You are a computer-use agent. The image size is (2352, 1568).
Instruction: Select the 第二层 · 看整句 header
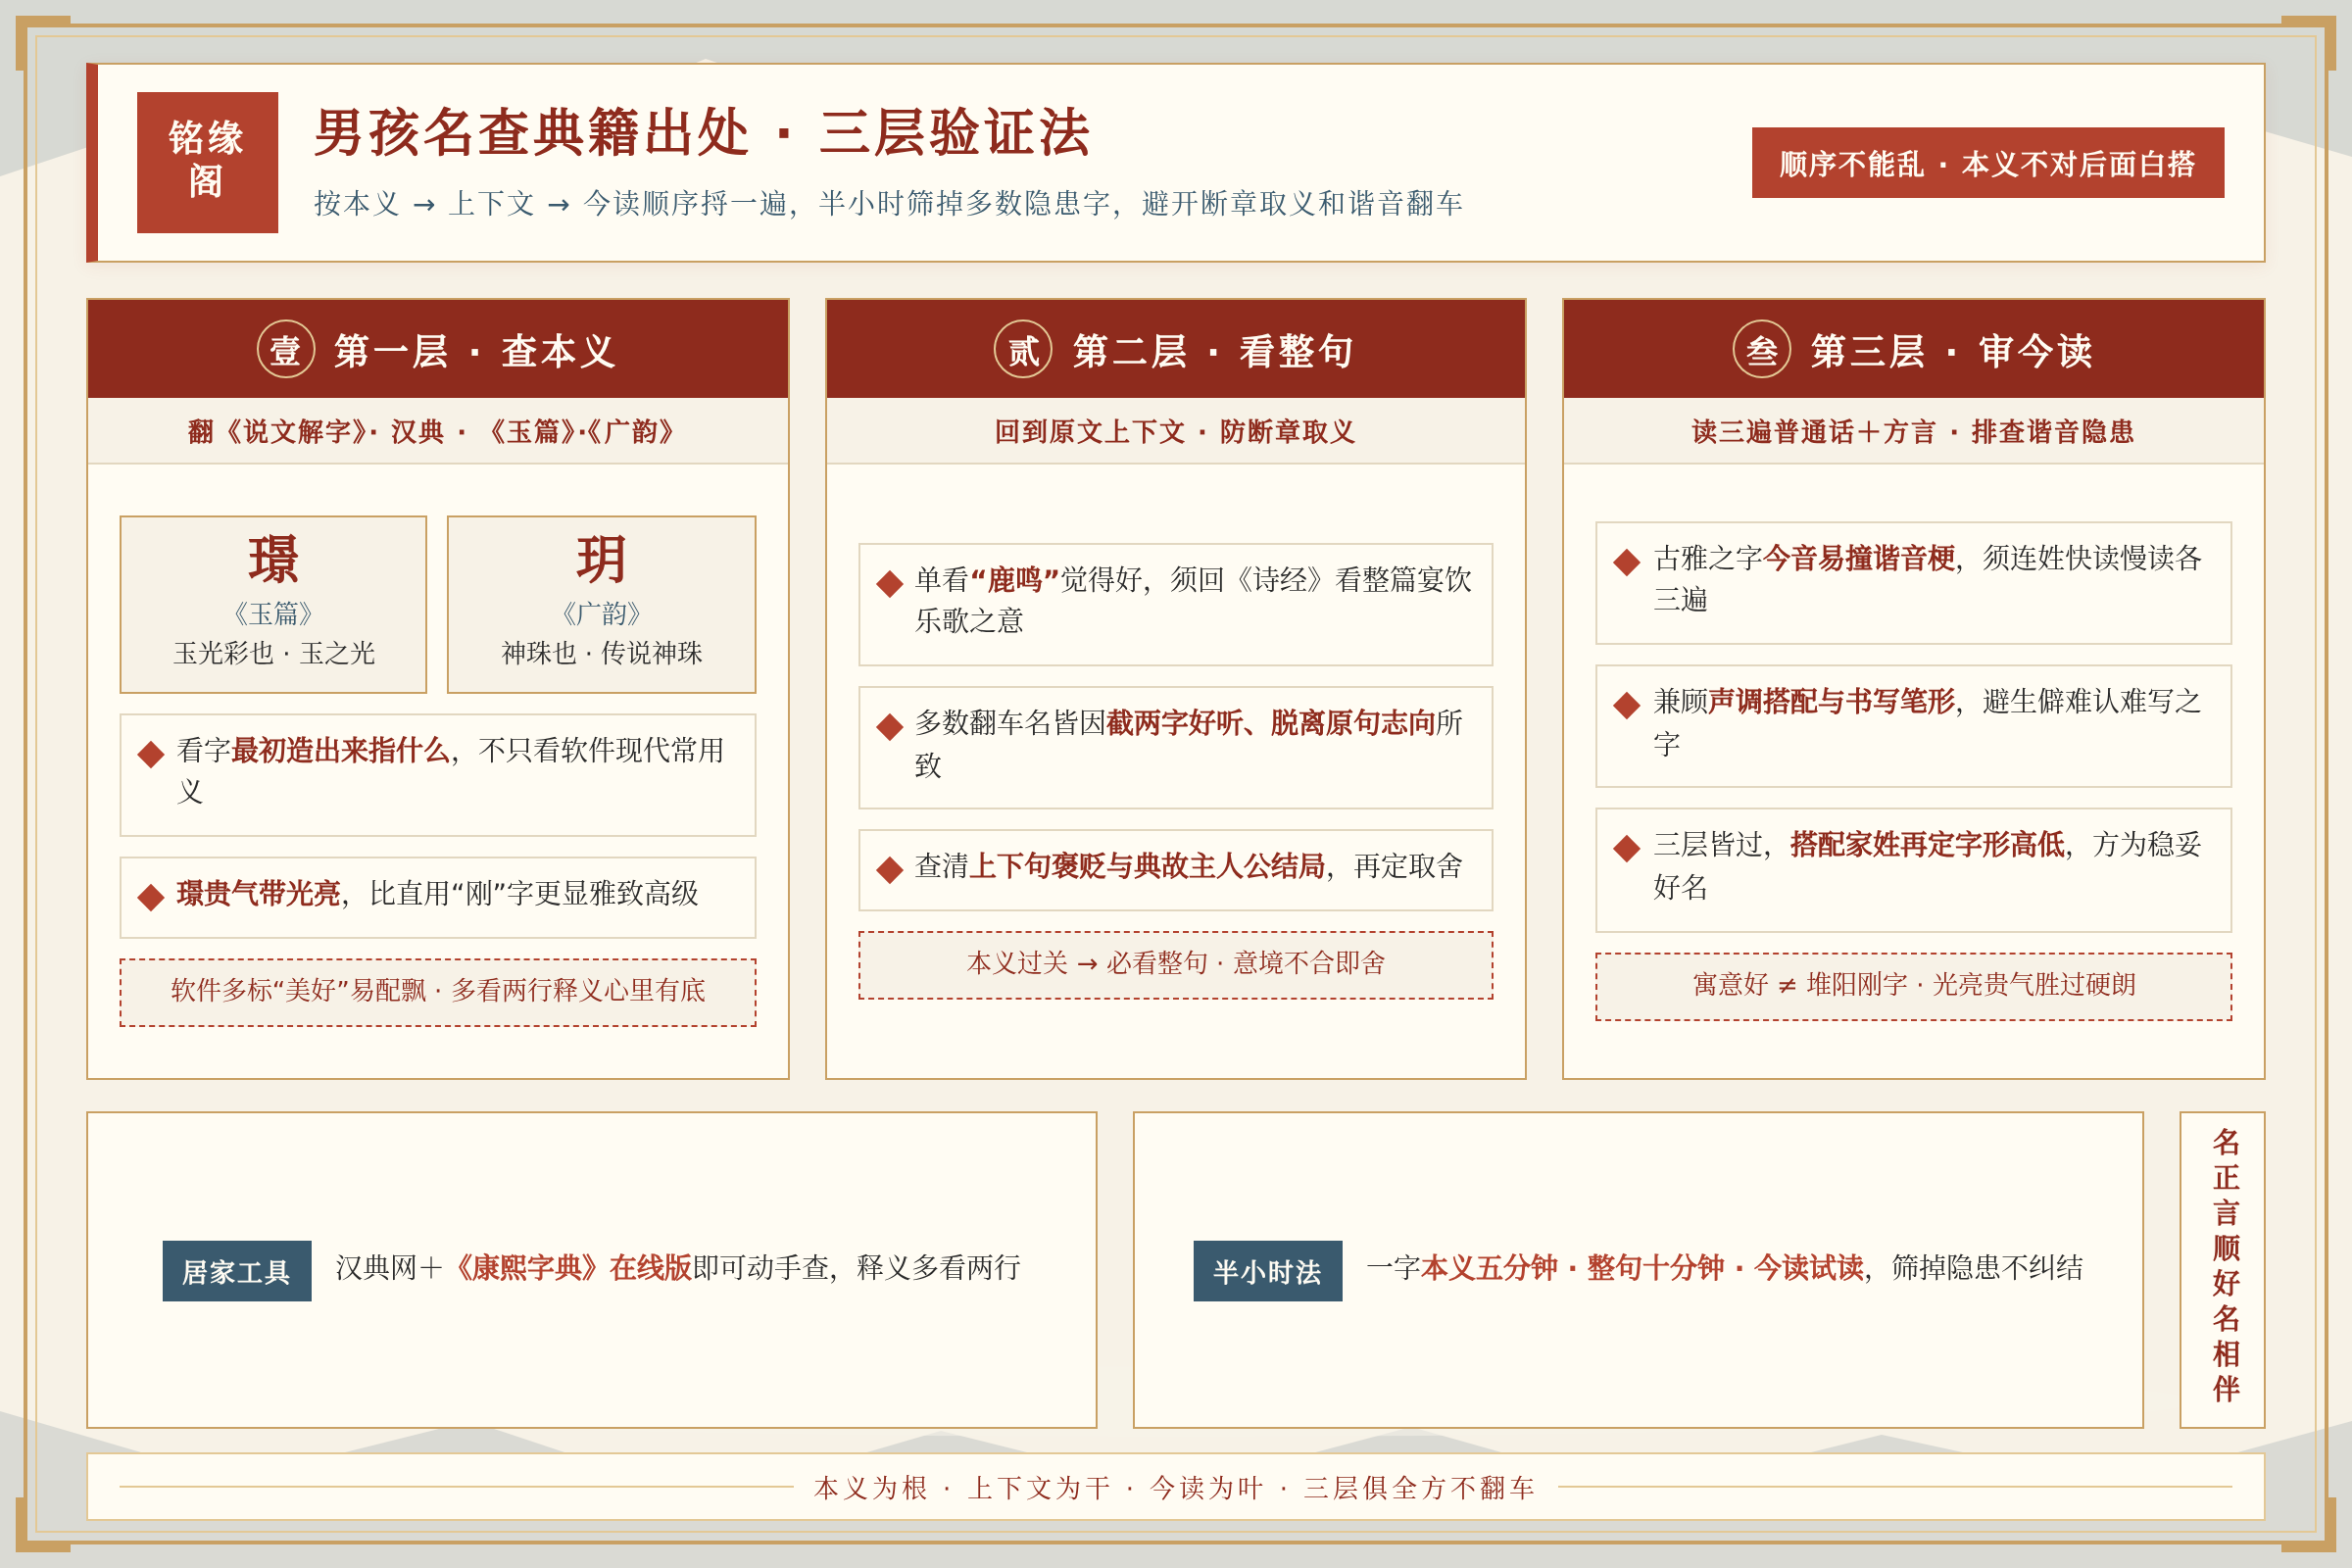pos(1175,349)
